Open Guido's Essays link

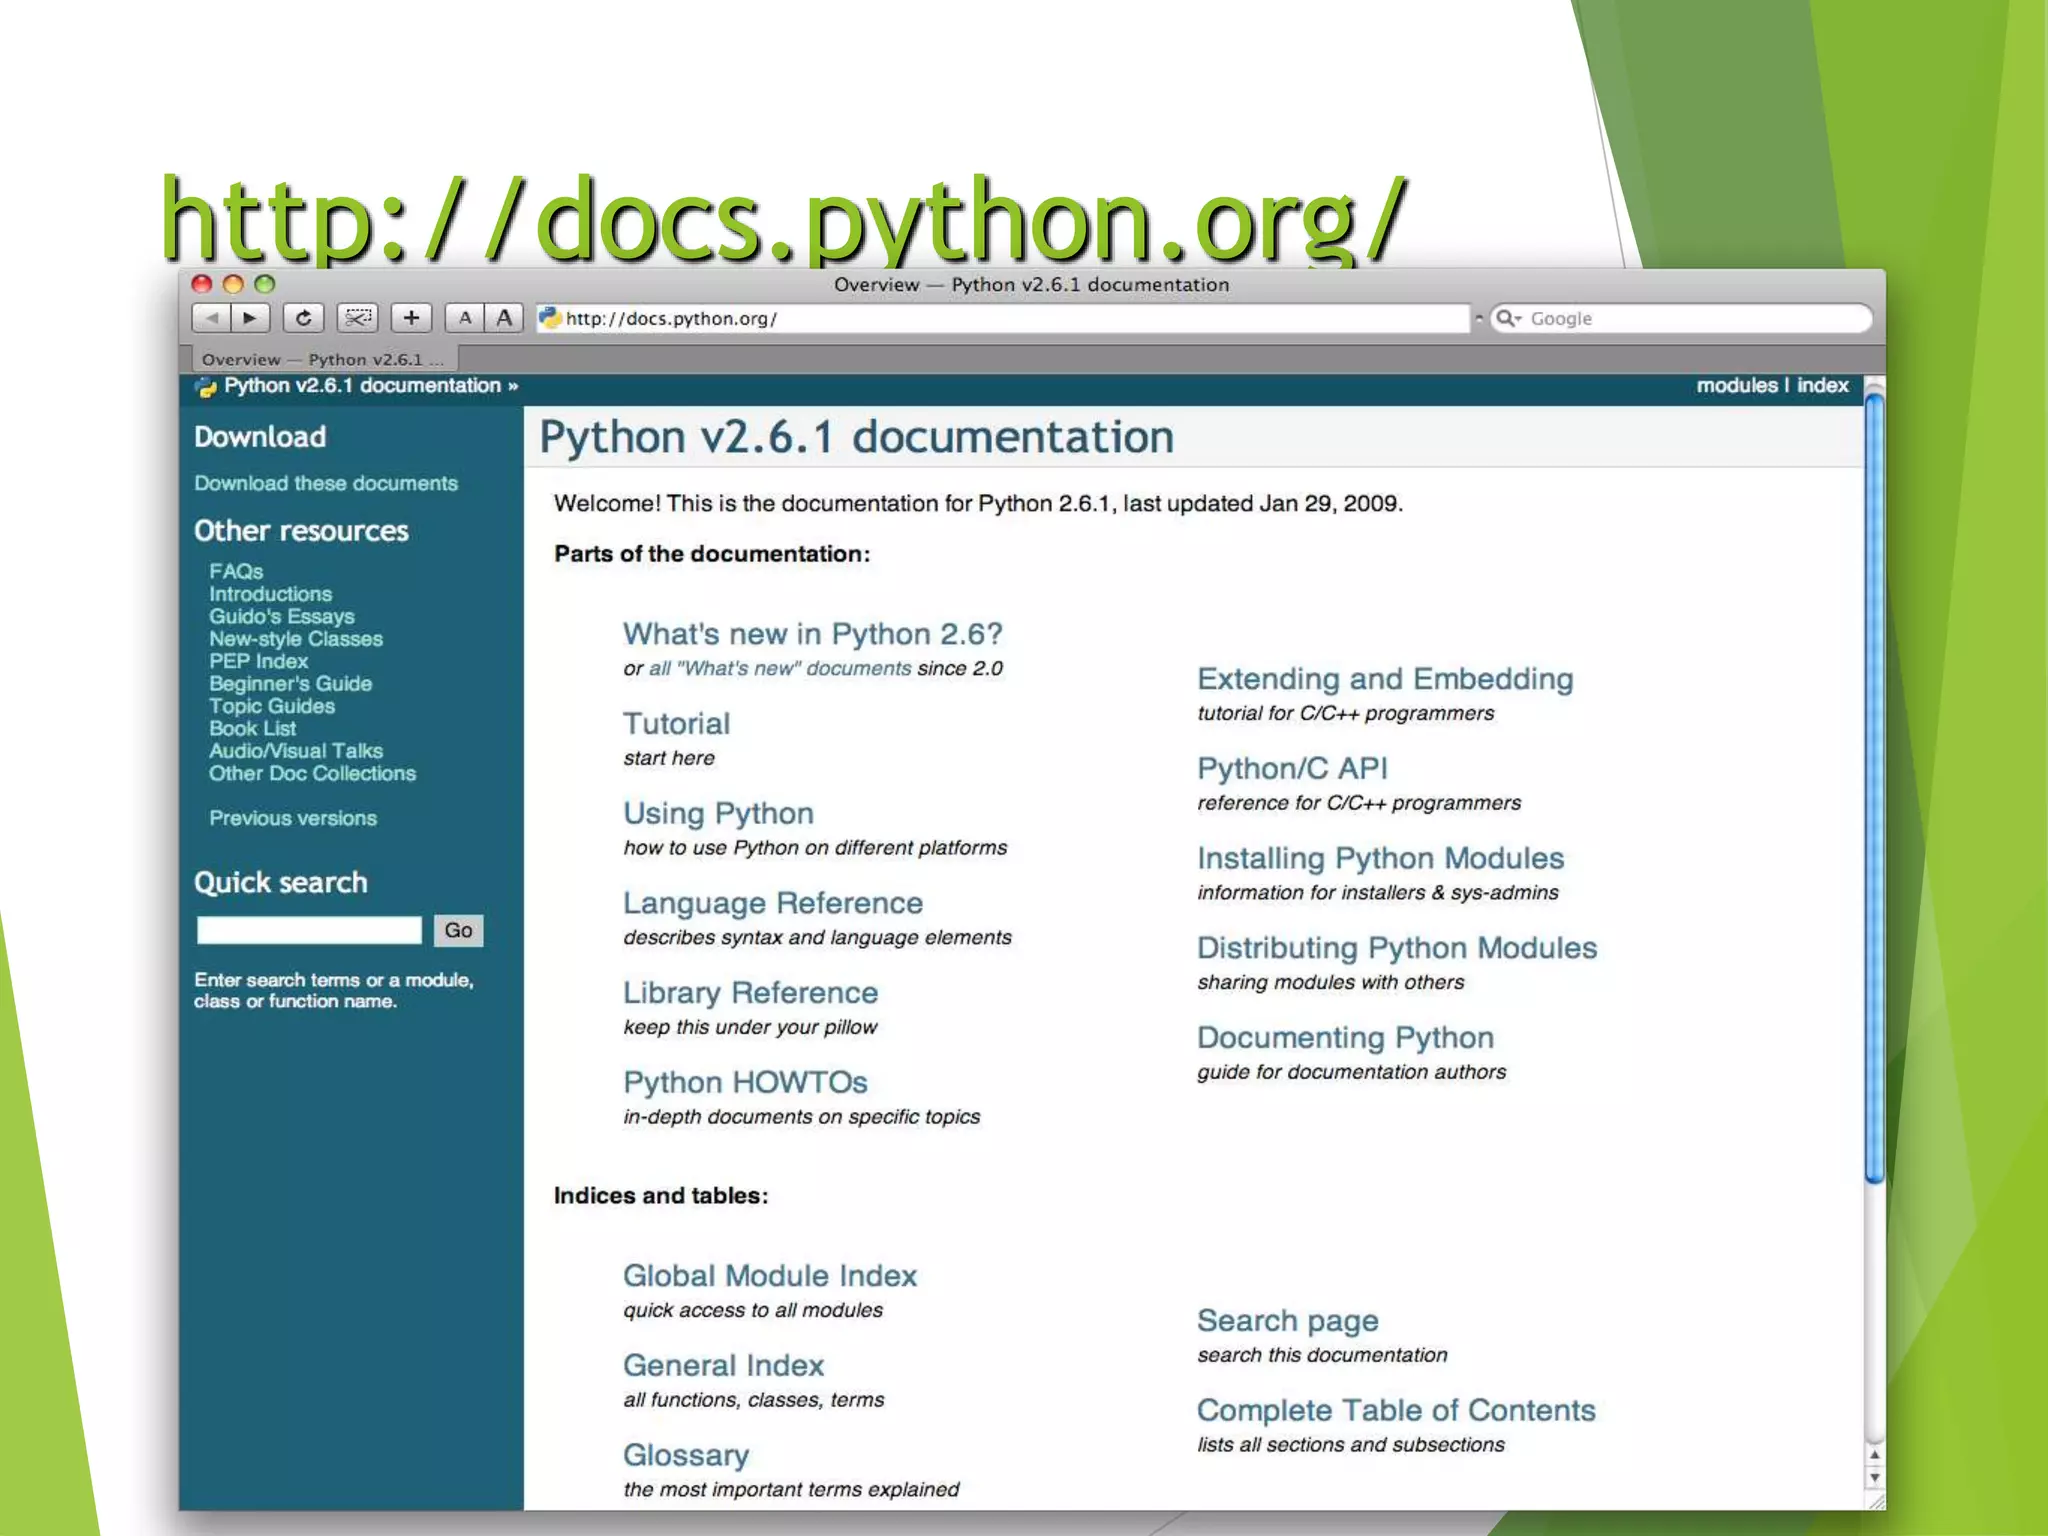(x=282, y=616)
